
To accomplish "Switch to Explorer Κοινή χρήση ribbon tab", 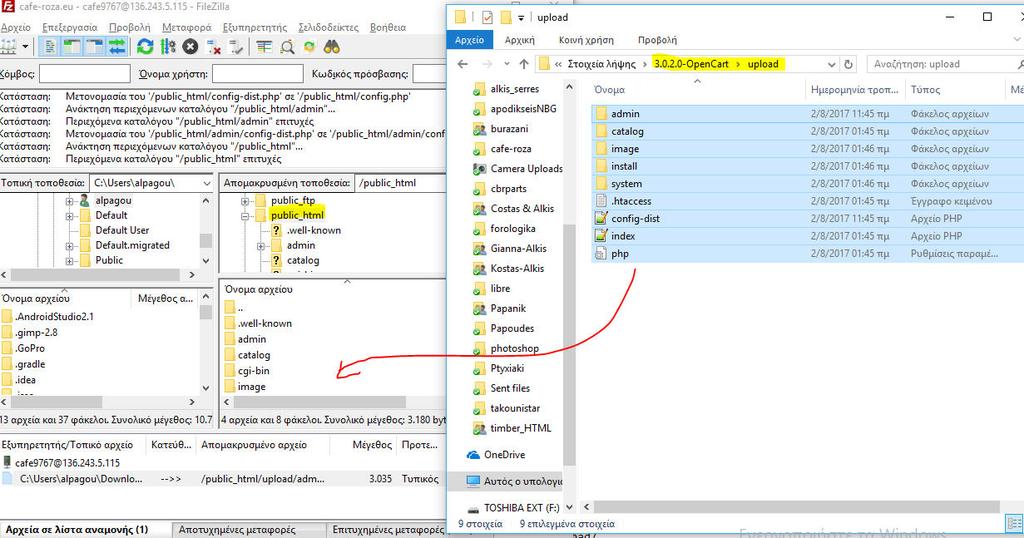I will point(586,40).
